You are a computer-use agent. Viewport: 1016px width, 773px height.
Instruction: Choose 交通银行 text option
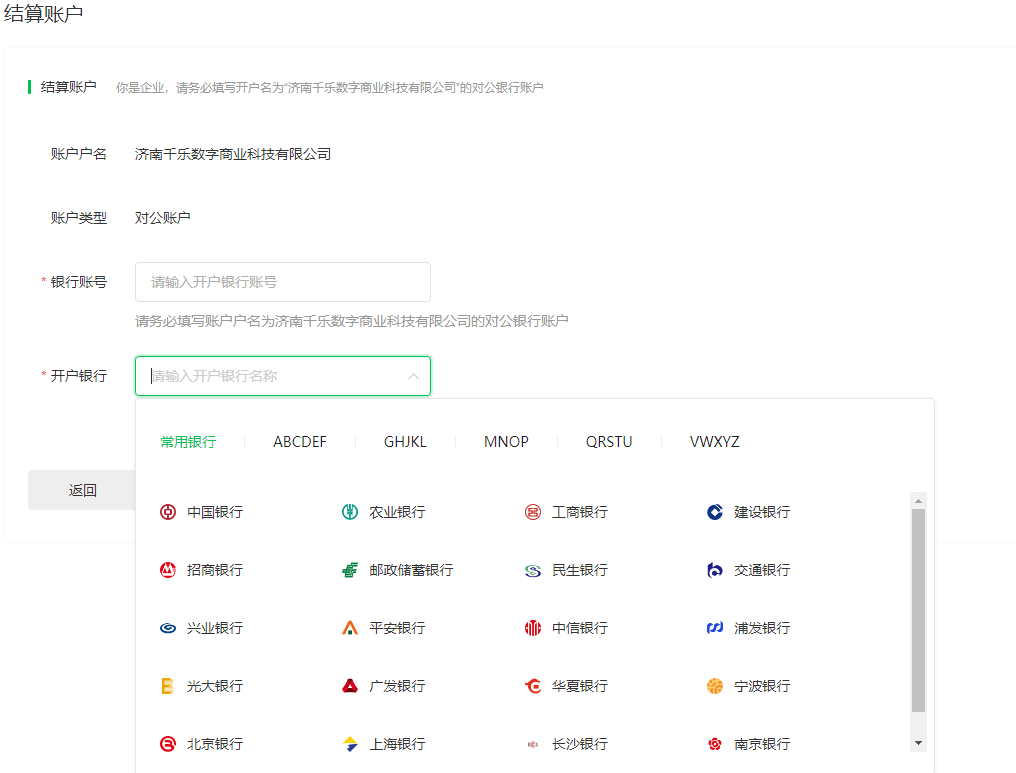pyautogui.click(x=762, y=570)
